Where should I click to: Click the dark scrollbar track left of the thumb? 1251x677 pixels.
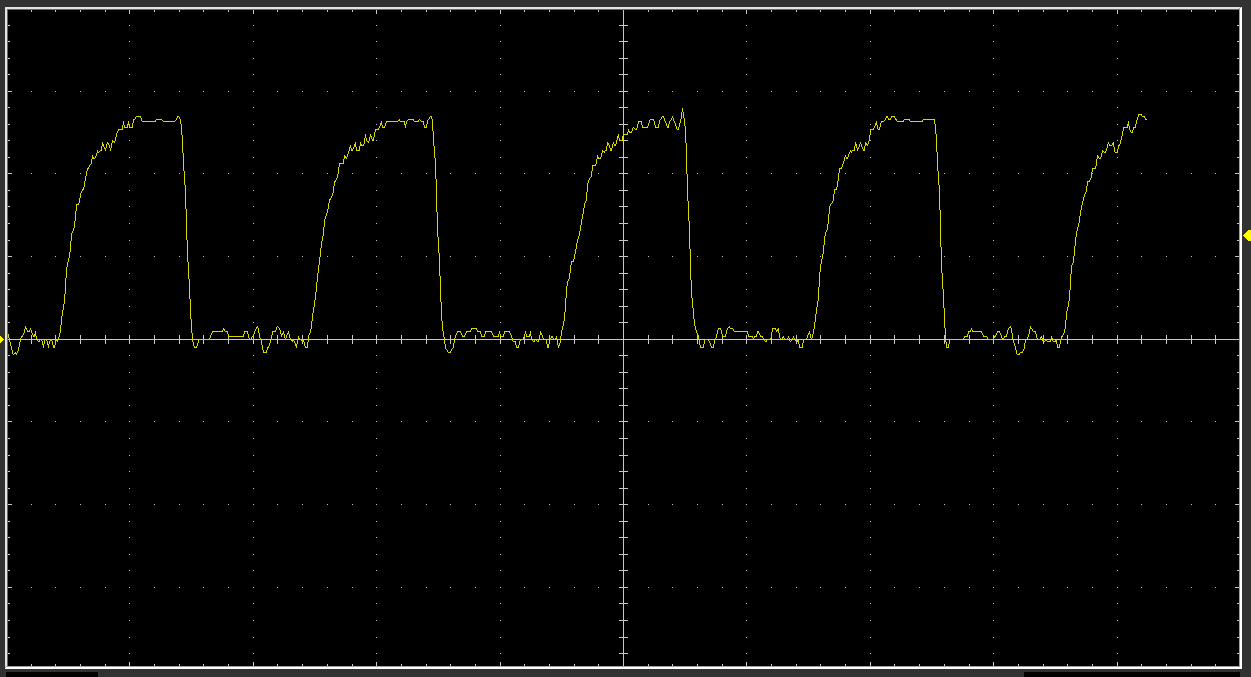pos(50,673)
